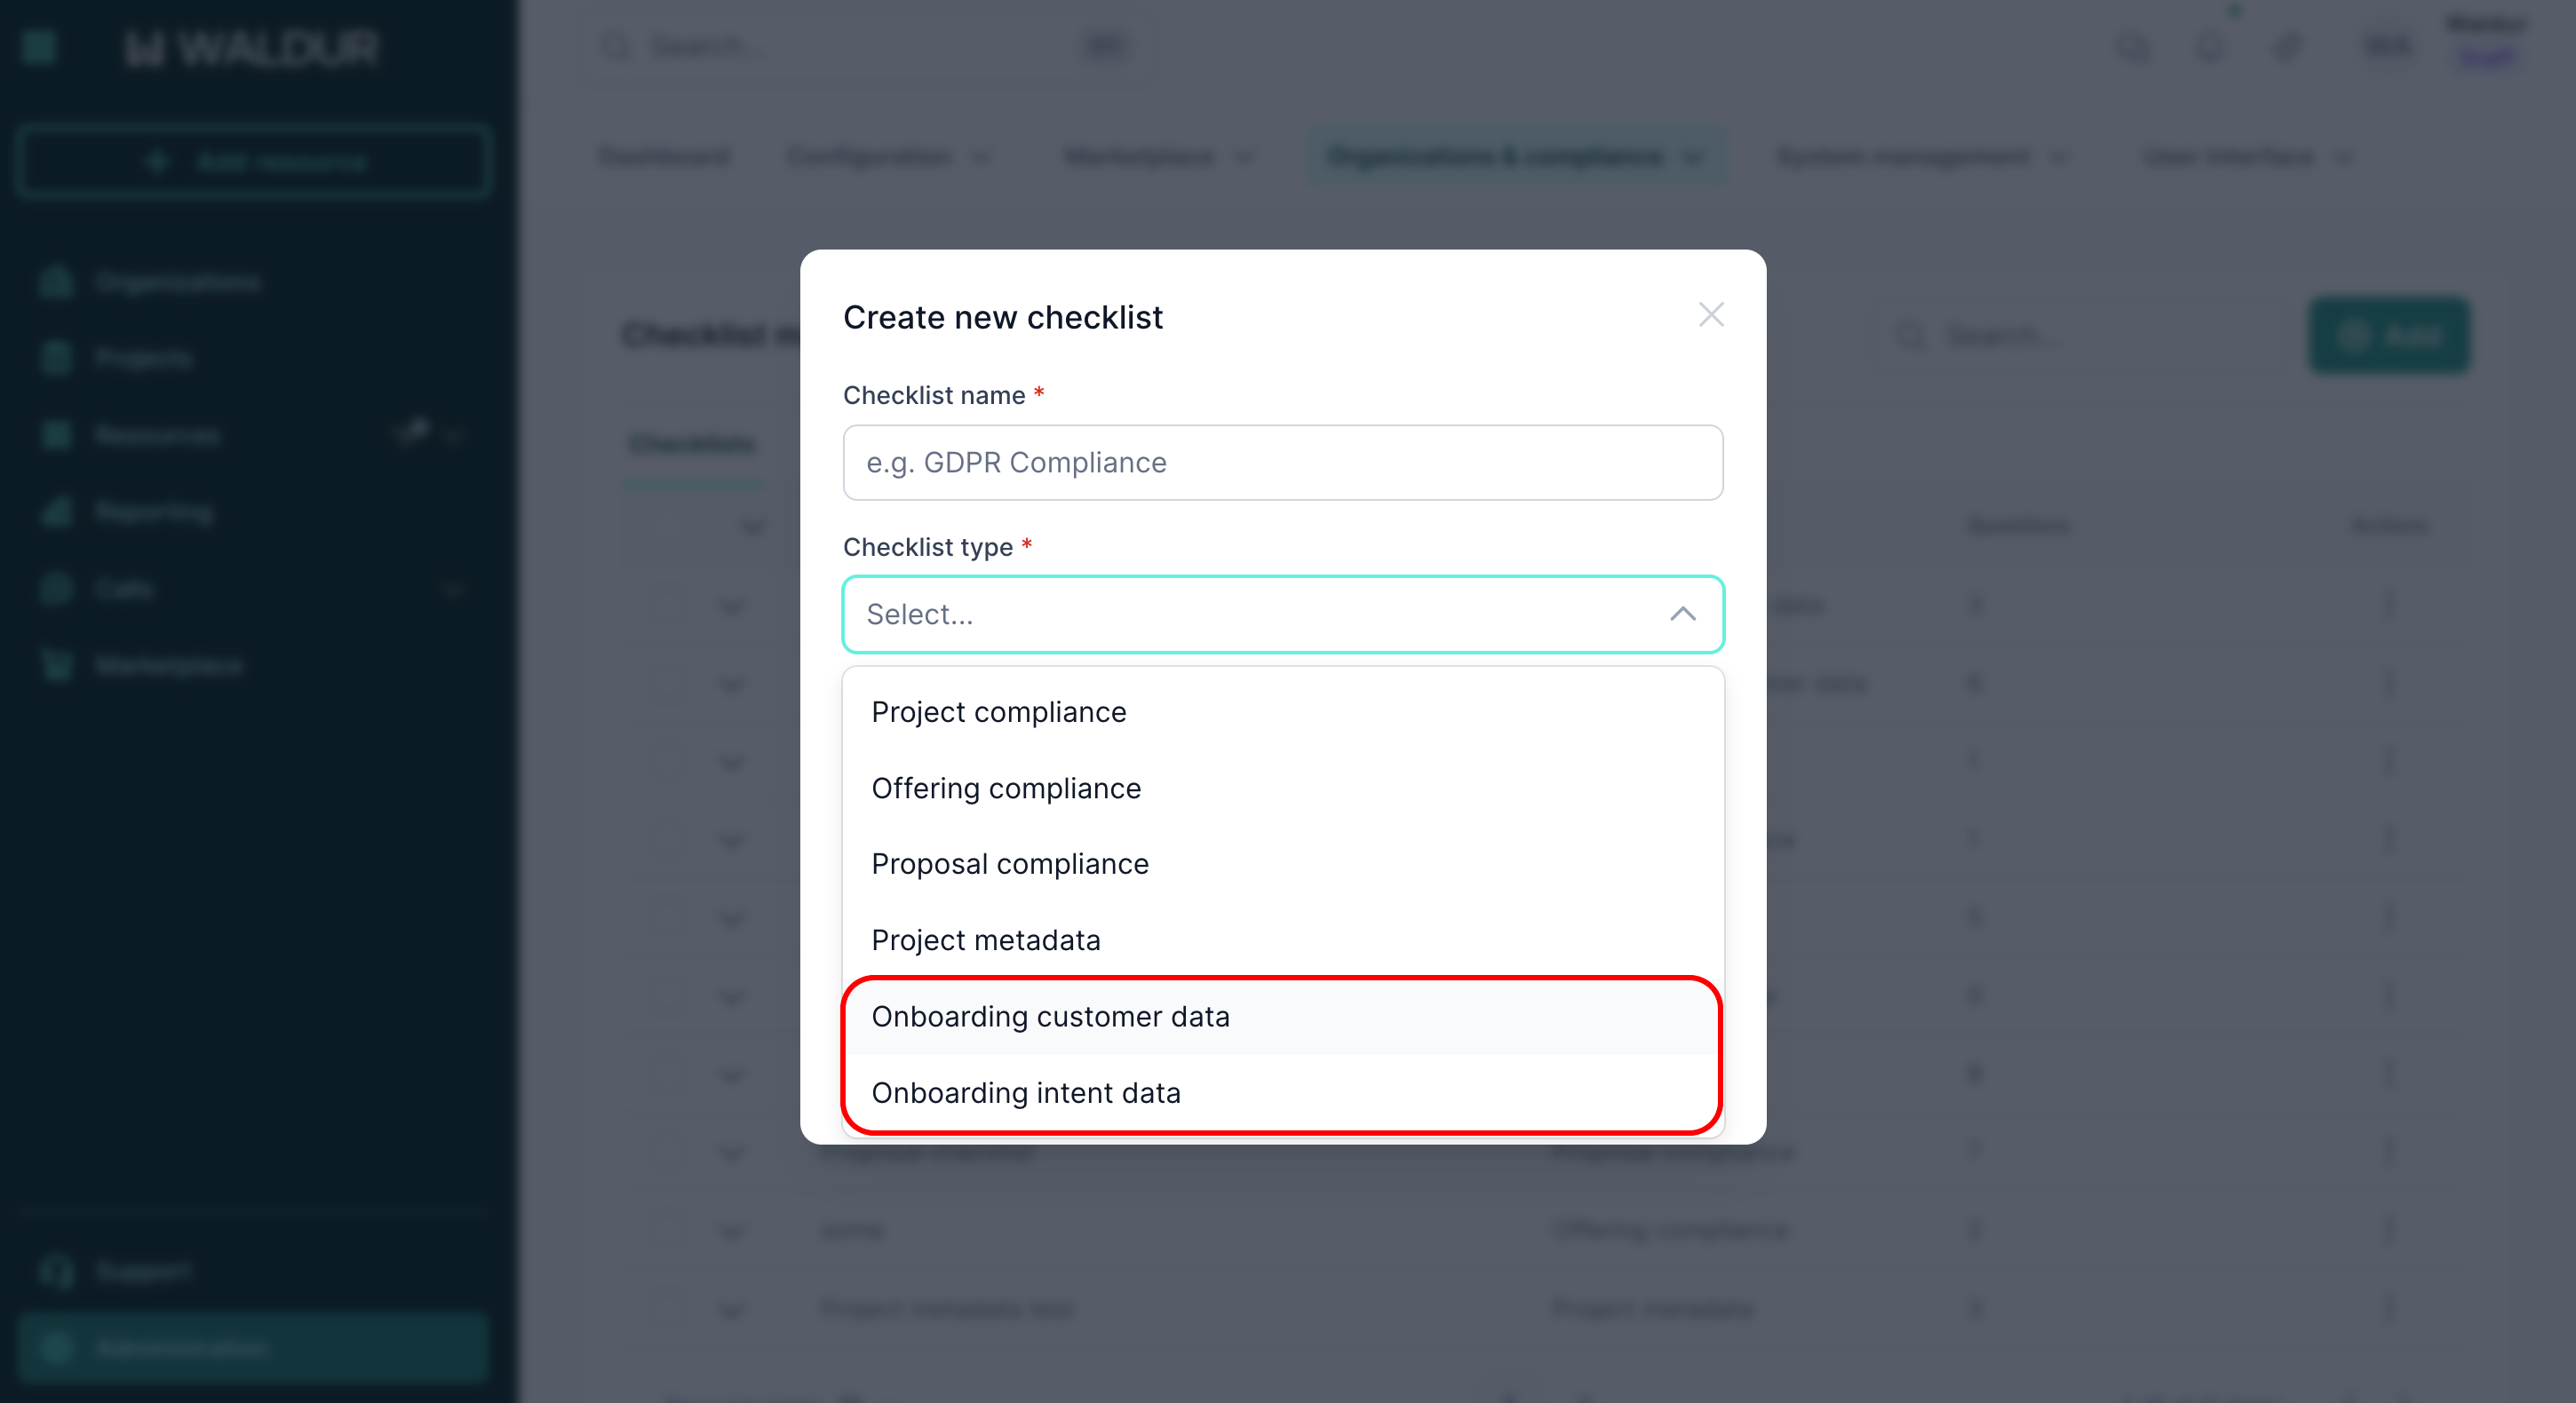Open Marketplace cart icon in sidebar

(57, 665)
